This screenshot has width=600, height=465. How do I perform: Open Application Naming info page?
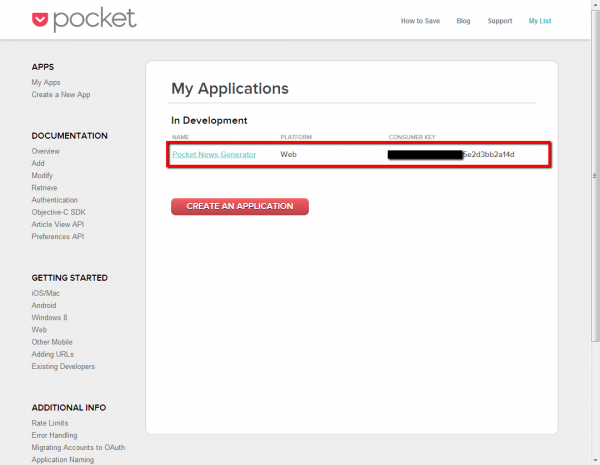coord(63,460)
